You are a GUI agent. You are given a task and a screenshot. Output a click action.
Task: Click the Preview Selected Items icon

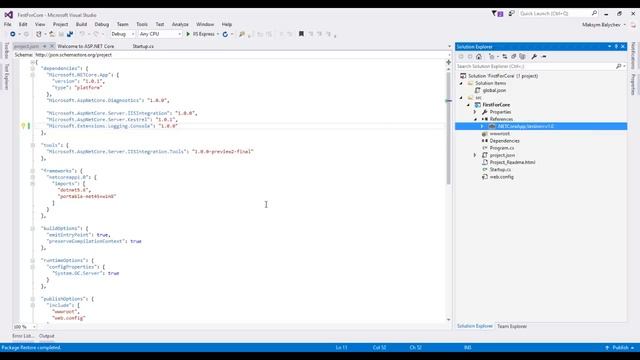tap(544, 56)
